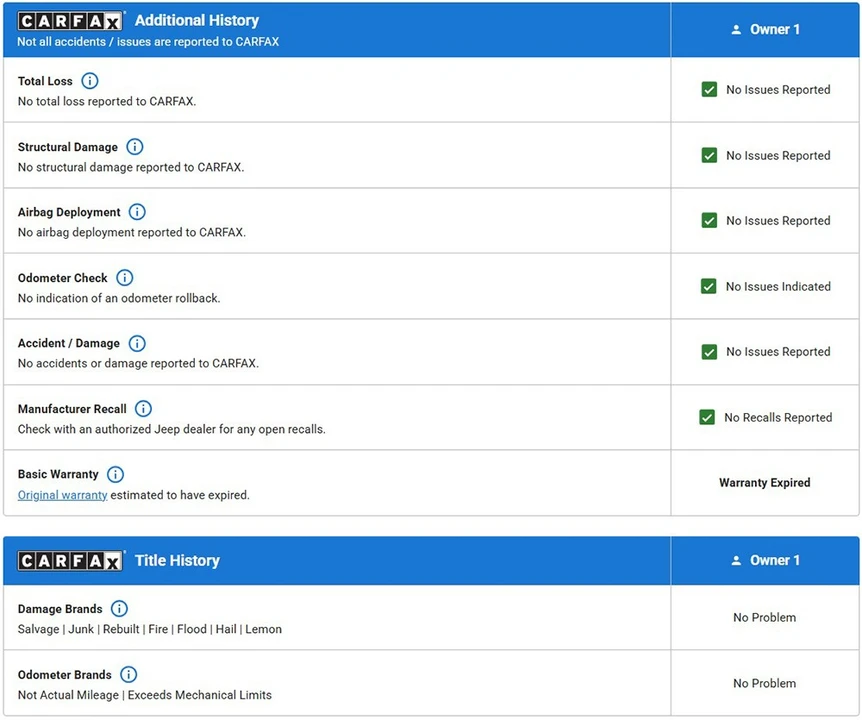Click 'No Issues Reported' for Total Loss

click(x=778, y=90)
